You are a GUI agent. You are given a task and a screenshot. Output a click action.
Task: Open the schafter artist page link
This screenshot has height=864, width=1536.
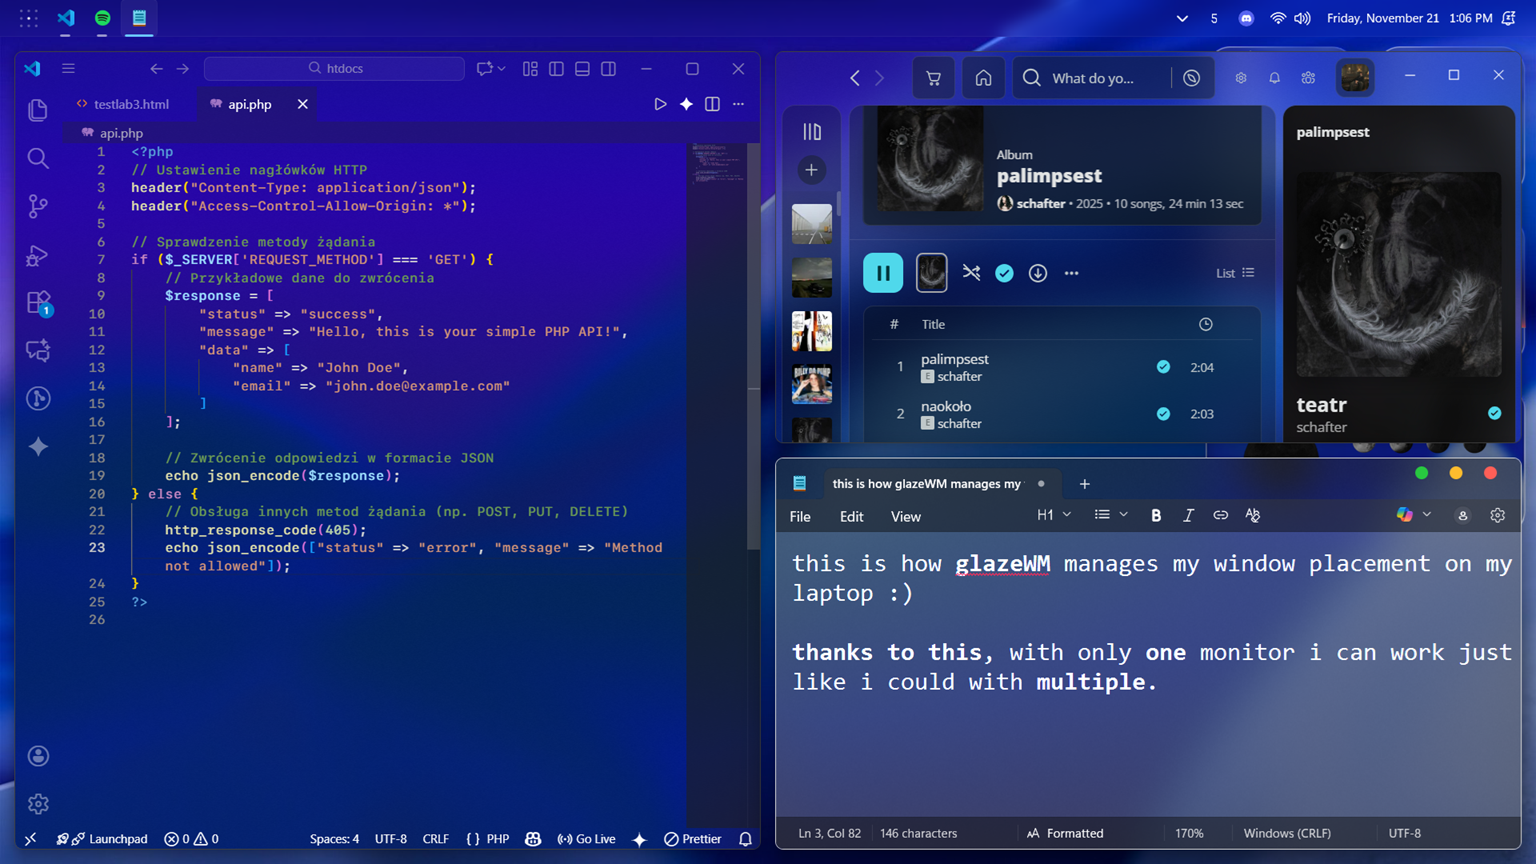[1040, 203]
